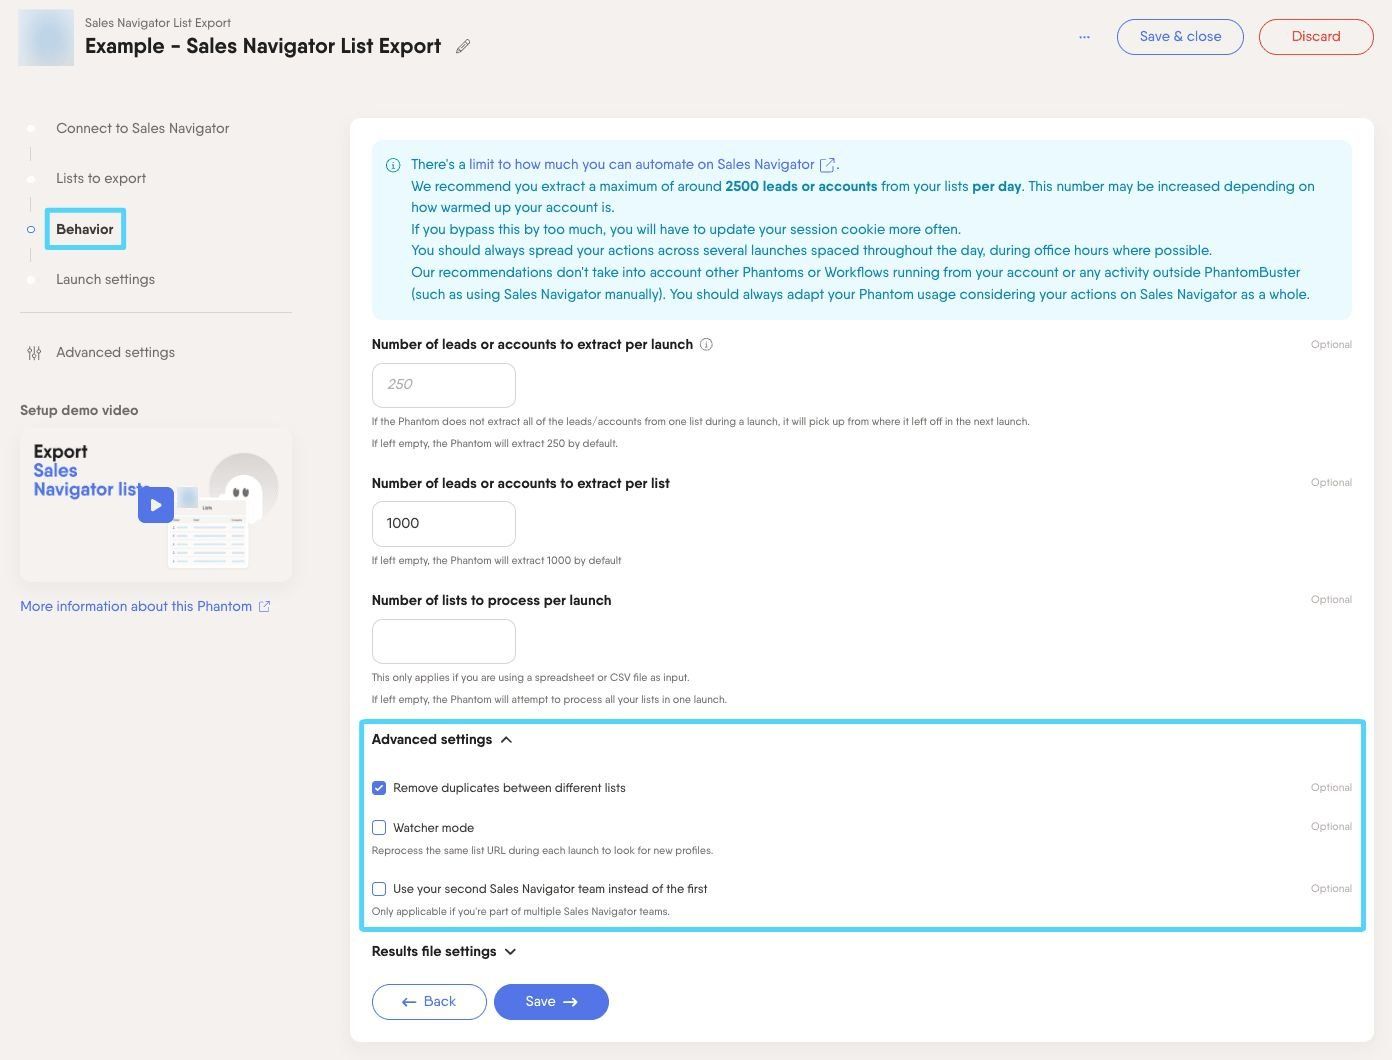Open the Launch settings step
Screen dimensions: 1392x1060
pos(105,279)
